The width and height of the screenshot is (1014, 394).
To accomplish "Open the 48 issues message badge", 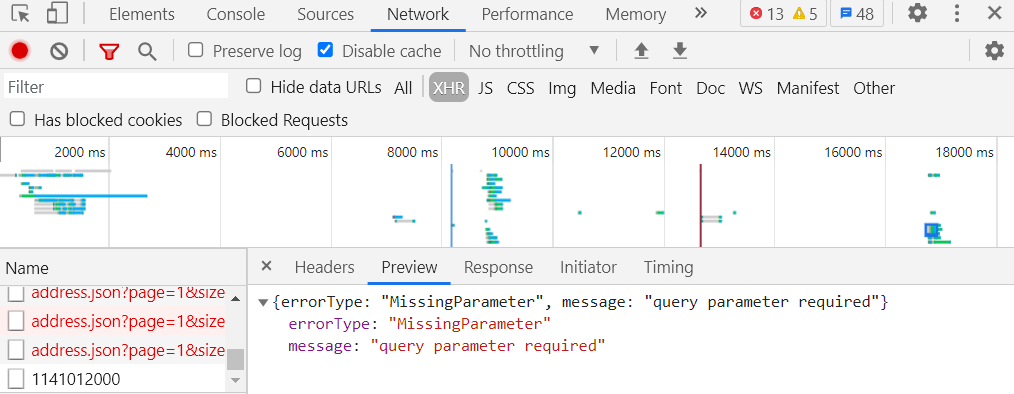I will (x=856, y=14).
